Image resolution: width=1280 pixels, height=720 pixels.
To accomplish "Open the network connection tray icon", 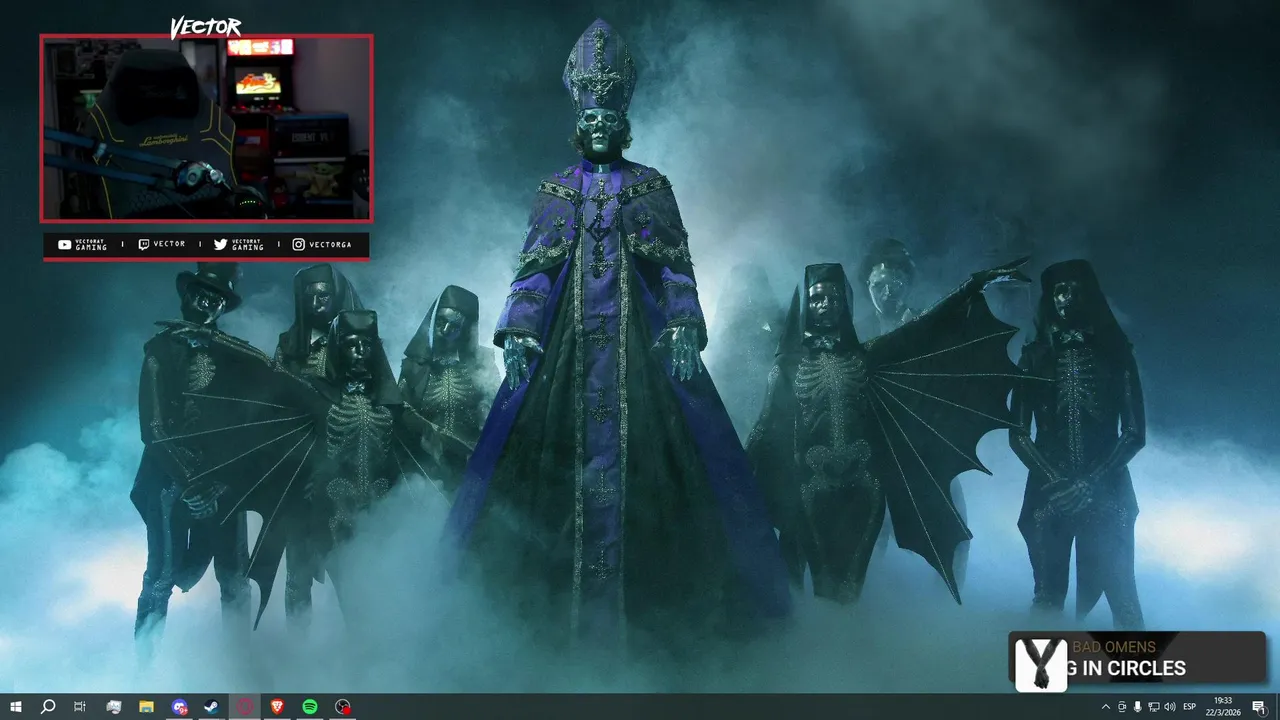I will click(1153, 707).
